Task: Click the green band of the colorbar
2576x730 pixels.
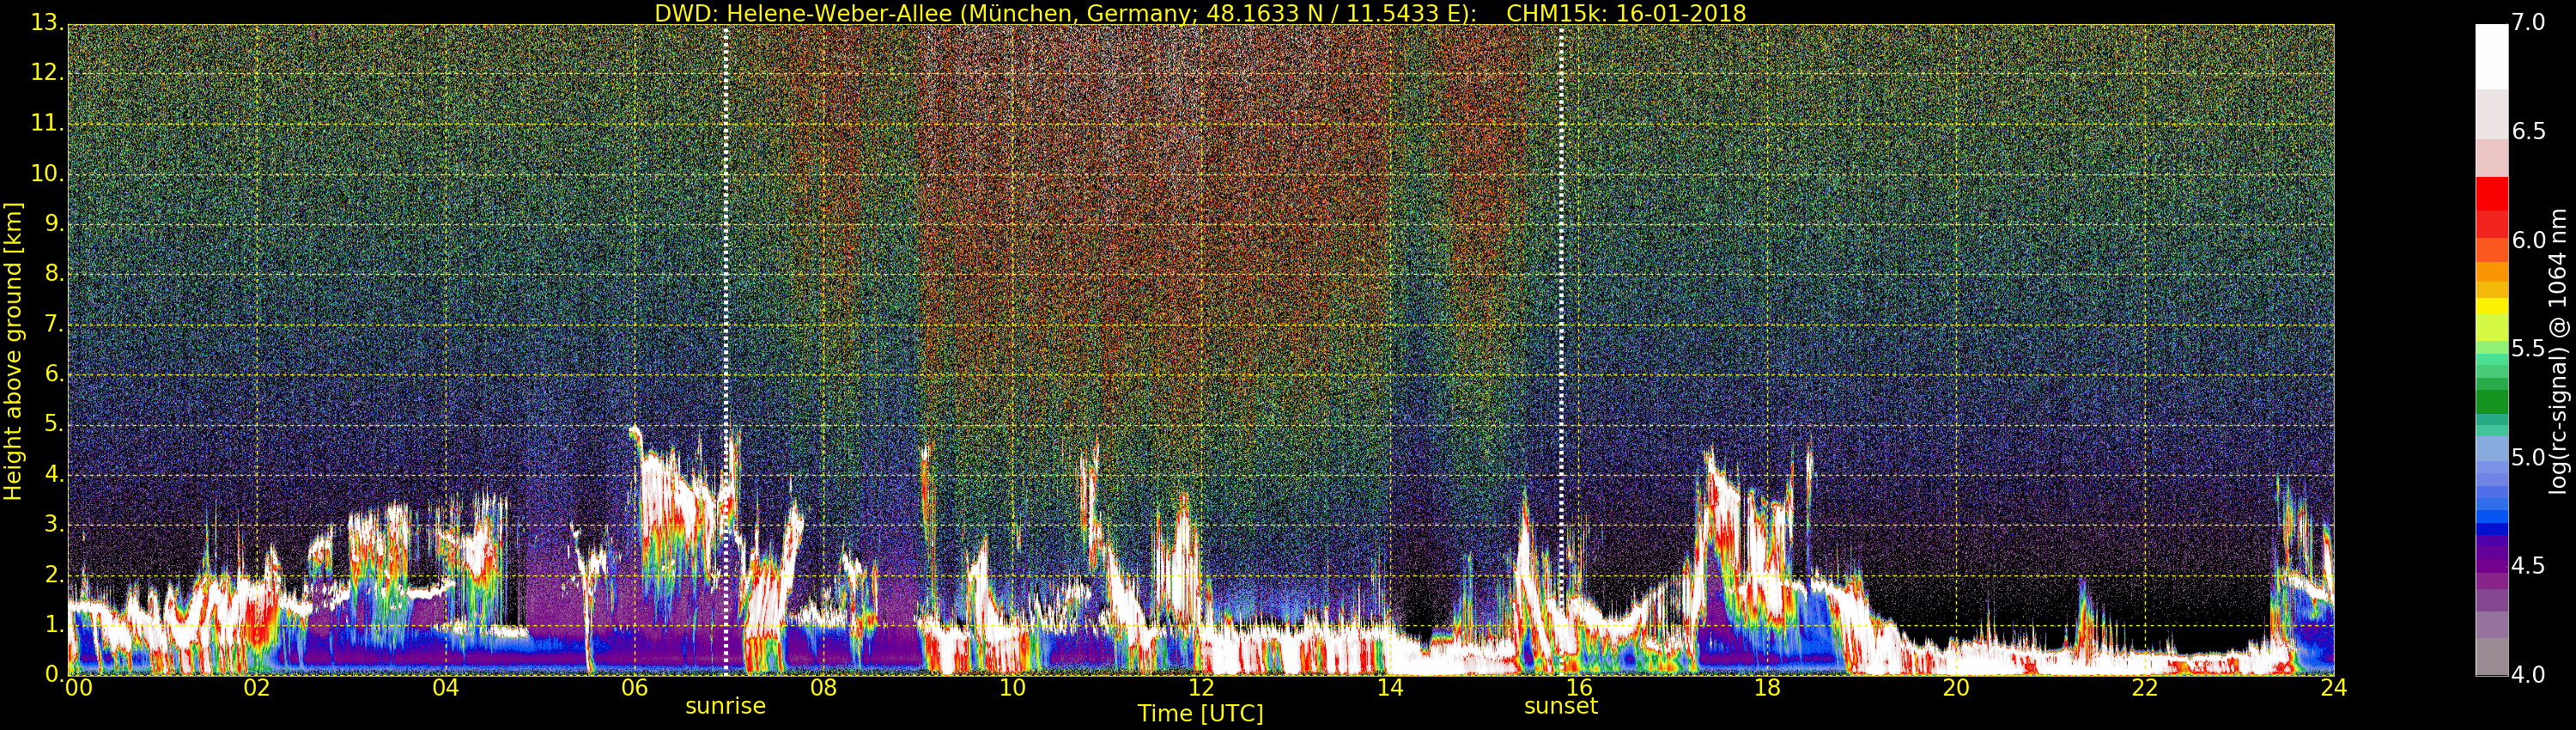Action: point(2491,400)
